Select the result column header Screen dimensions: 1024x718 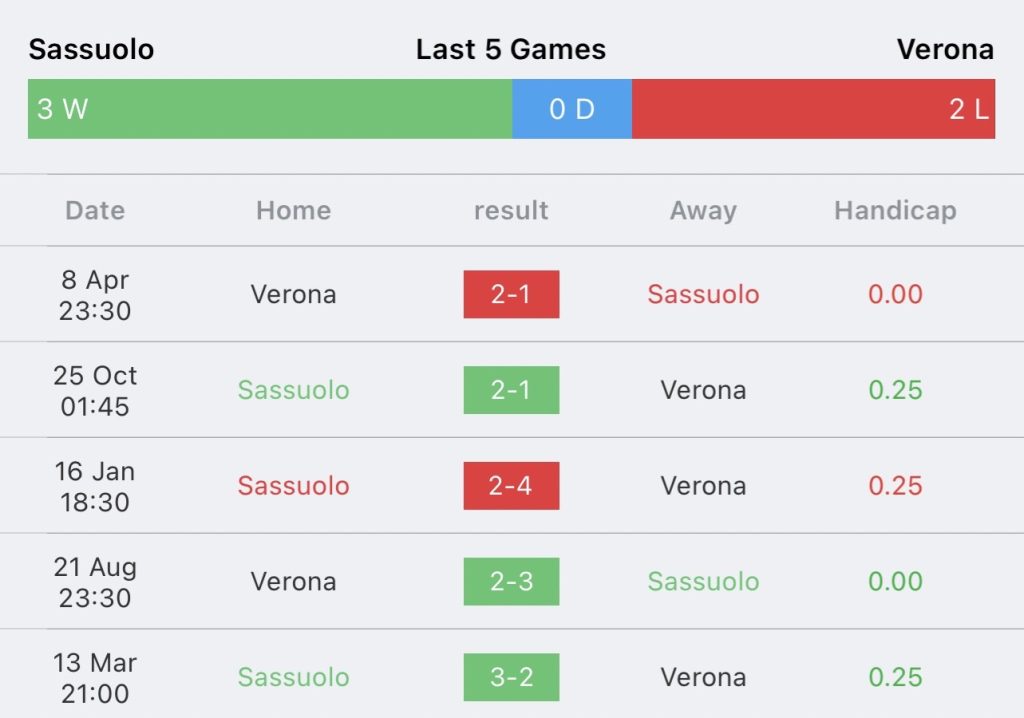511,210
